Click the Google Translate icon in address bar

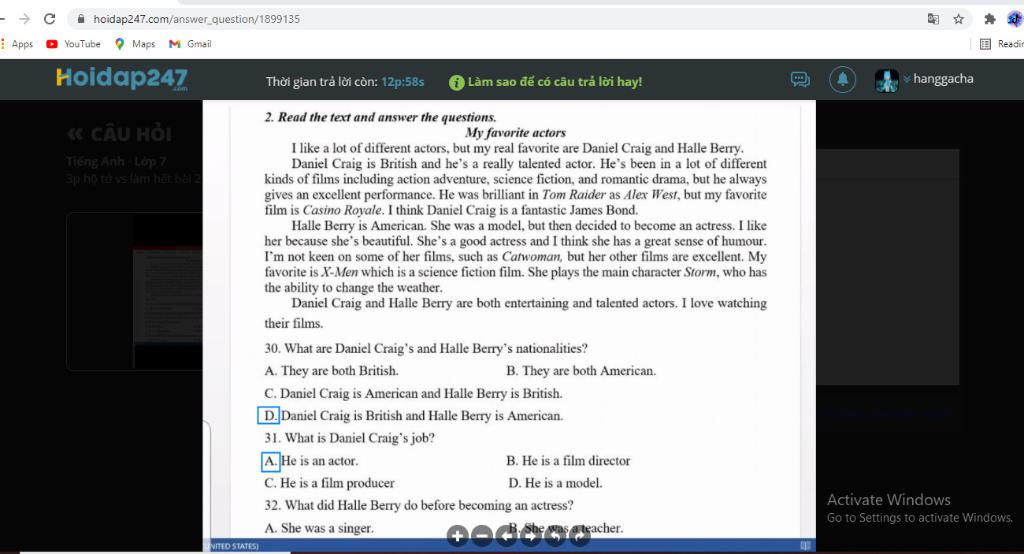pyautogui.click(x=933, y=19)
